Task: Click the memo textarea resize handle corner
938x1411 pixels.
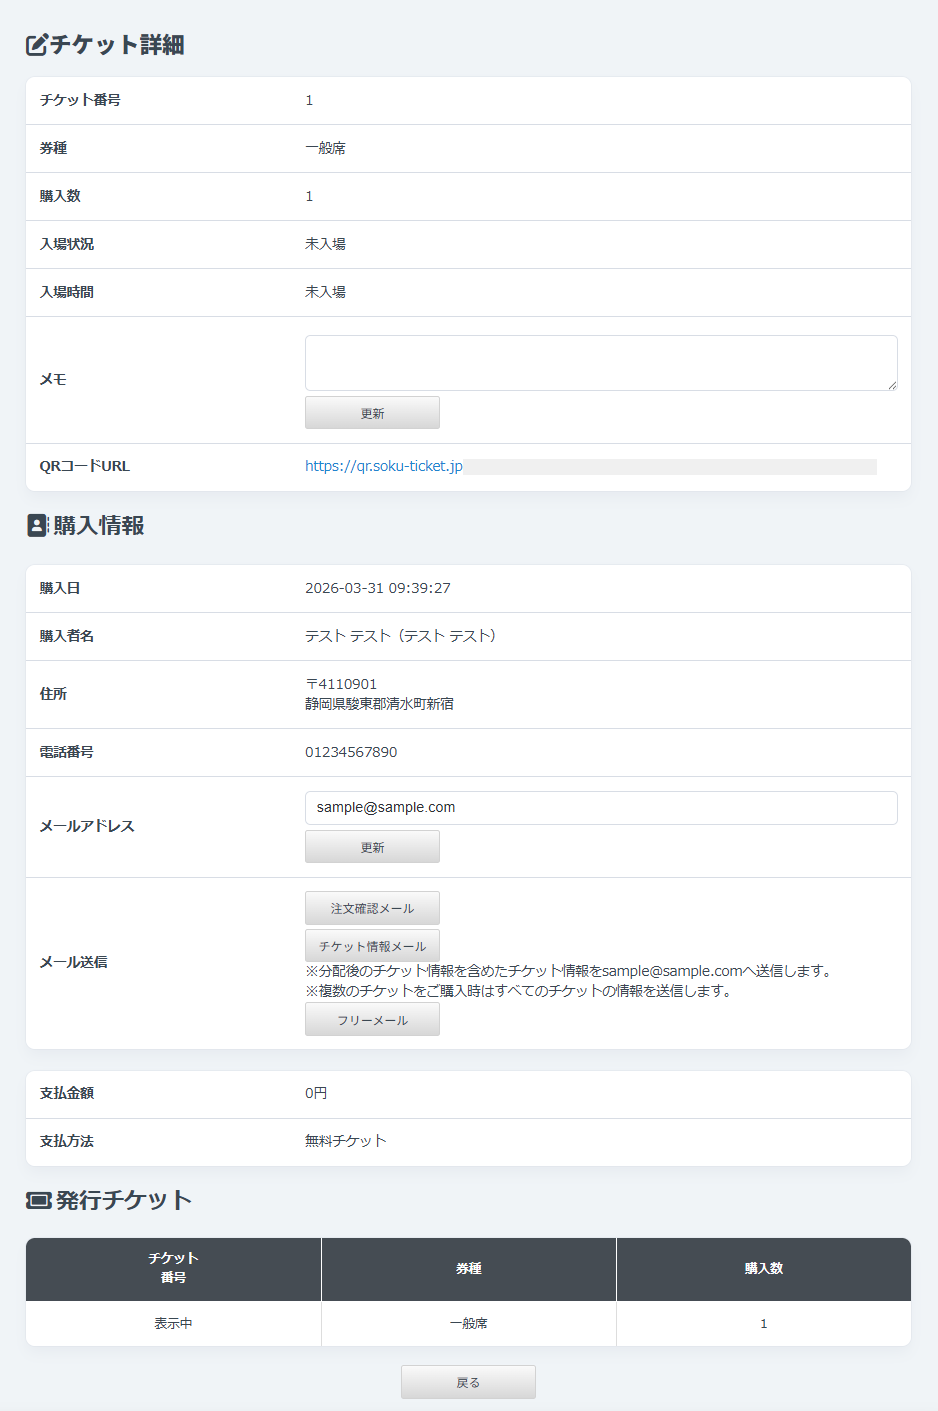Action: [x=891, y=385]
